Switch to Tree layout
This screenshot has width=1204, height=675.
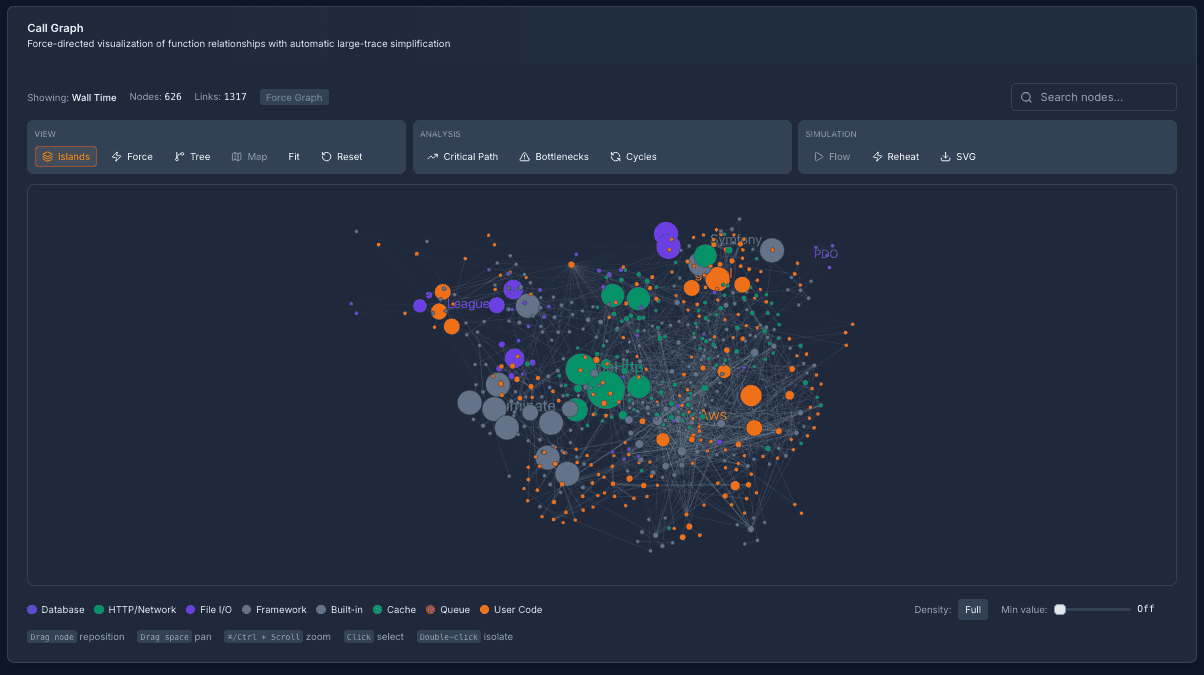pyautogui.click(x=192, y=156)
